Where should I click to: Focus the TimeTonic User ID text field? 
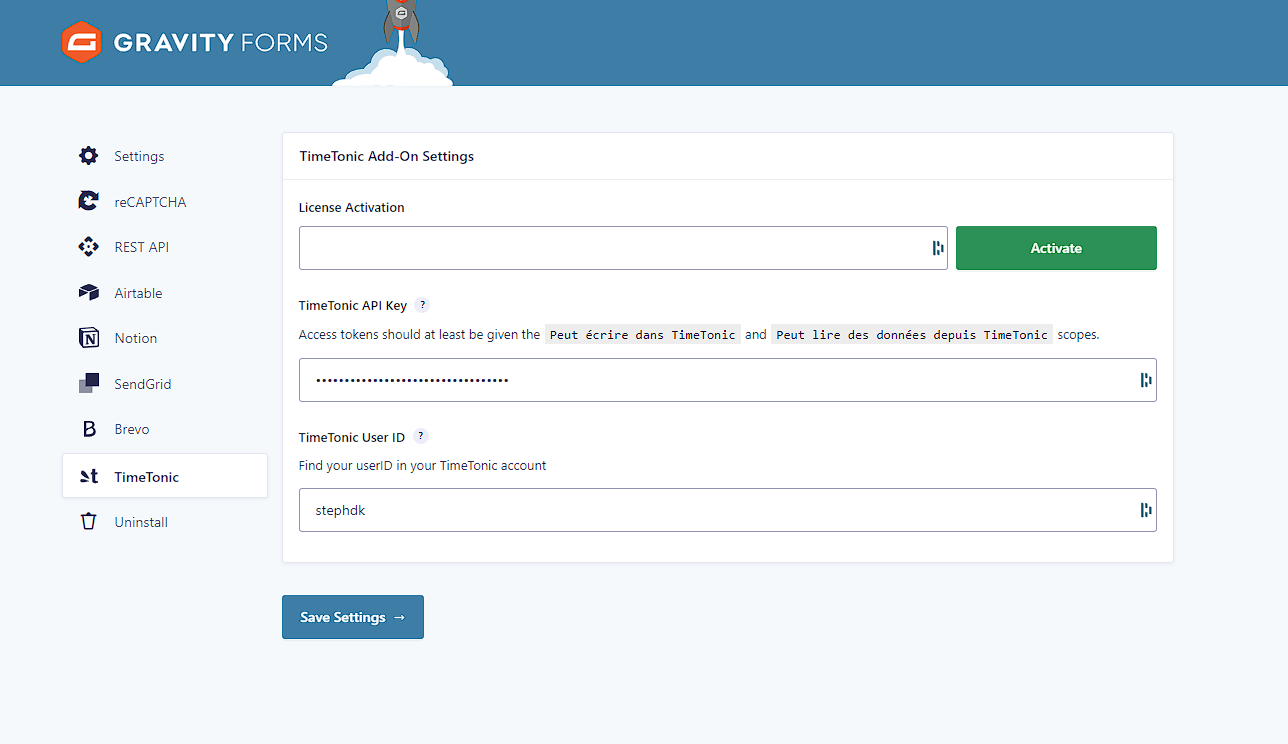pyautogui.click(x=715, y=510)
